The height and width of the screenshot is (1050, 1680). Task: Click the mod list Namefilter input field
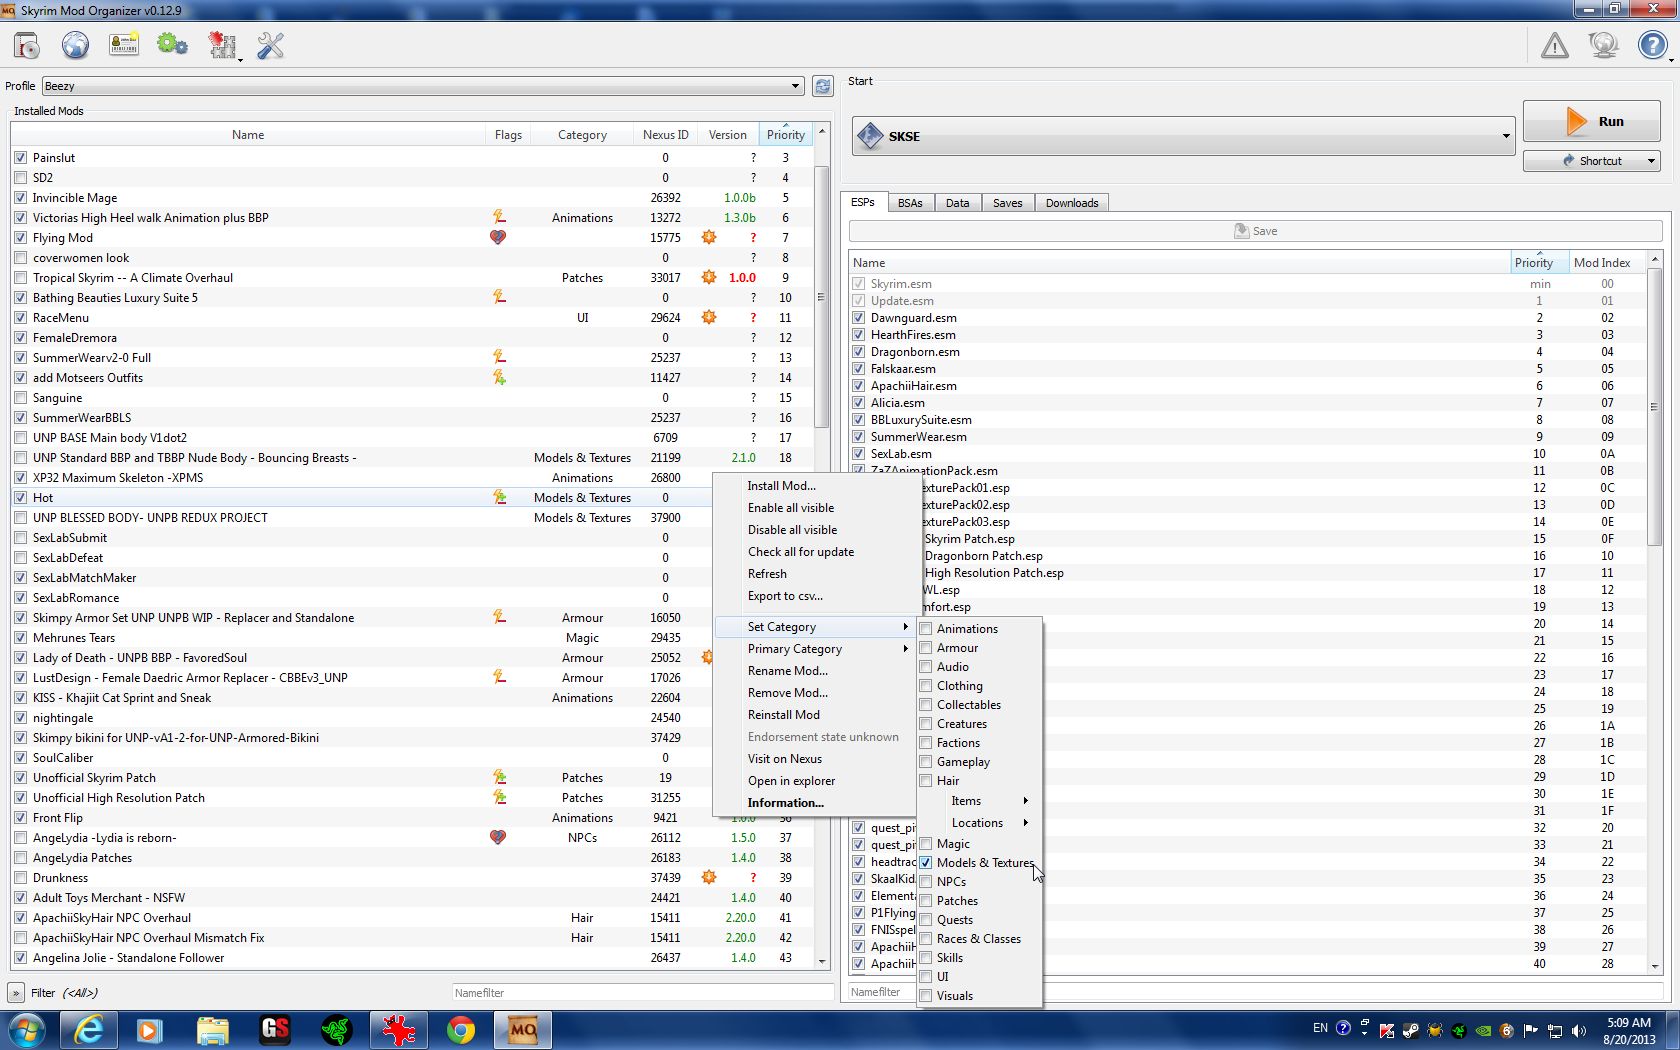(x=642, y=993)
